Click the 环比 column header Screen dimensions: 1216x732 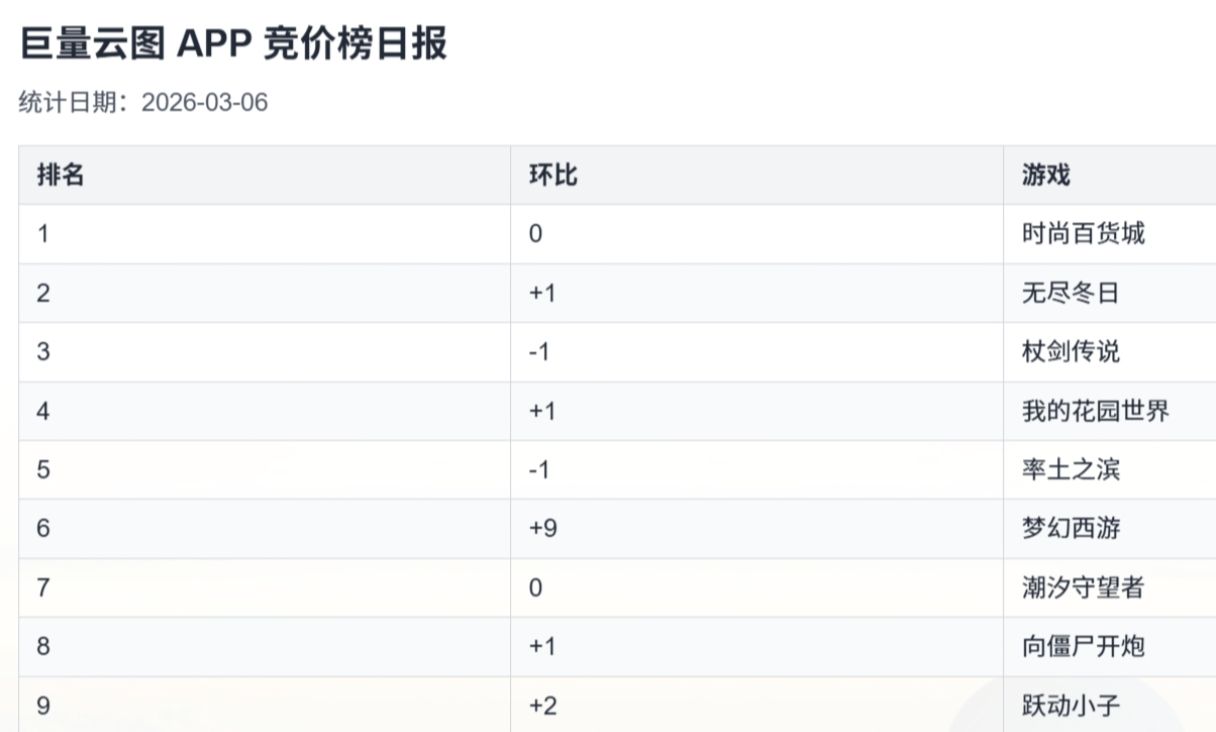point(553,176)
